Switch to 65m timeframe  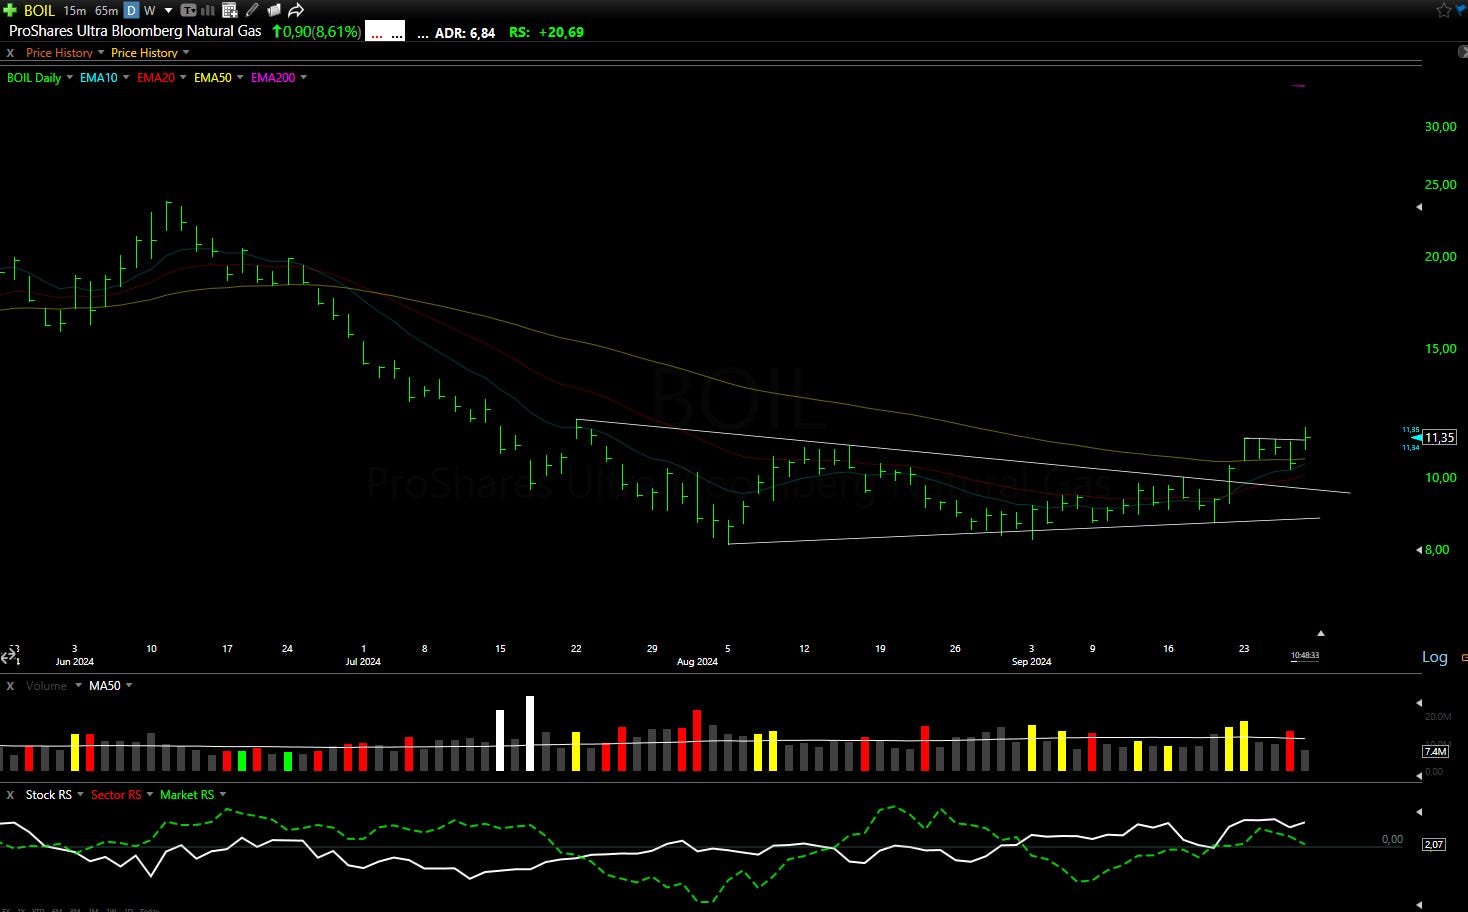point(107,10)
